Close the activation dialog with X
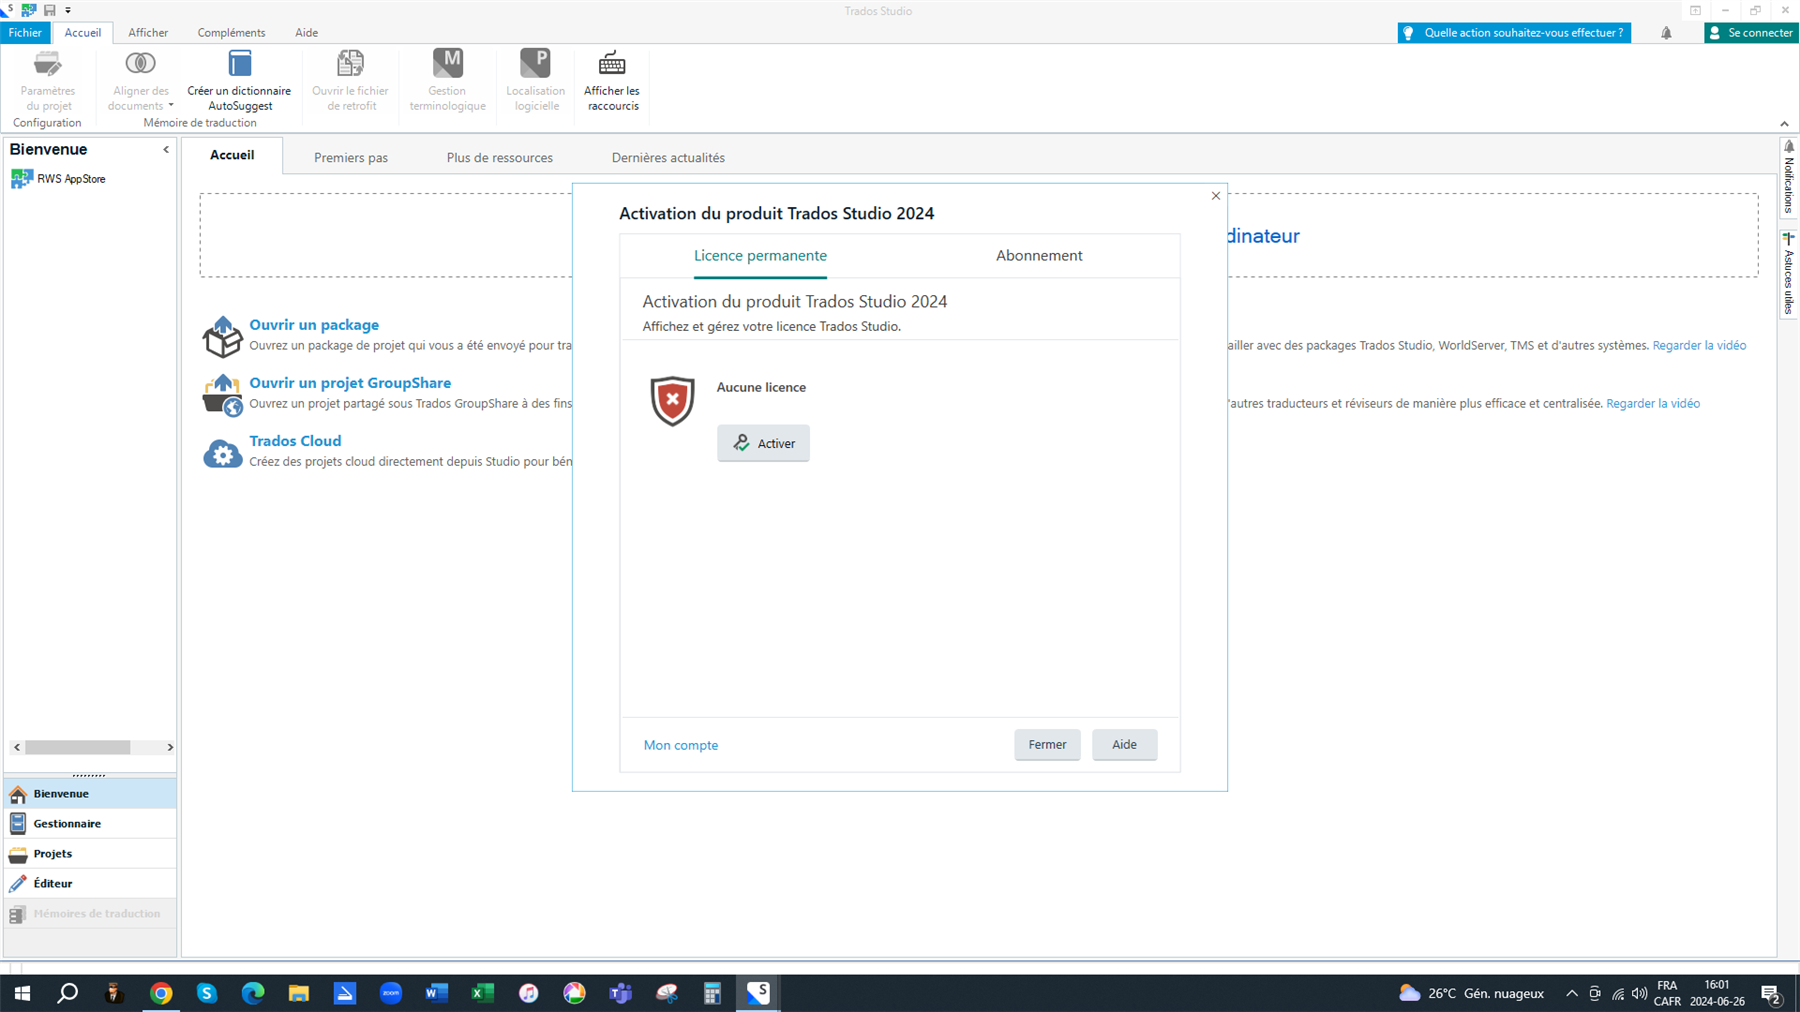Viewport: 1800px width, 1012px height. [1216, 196]
